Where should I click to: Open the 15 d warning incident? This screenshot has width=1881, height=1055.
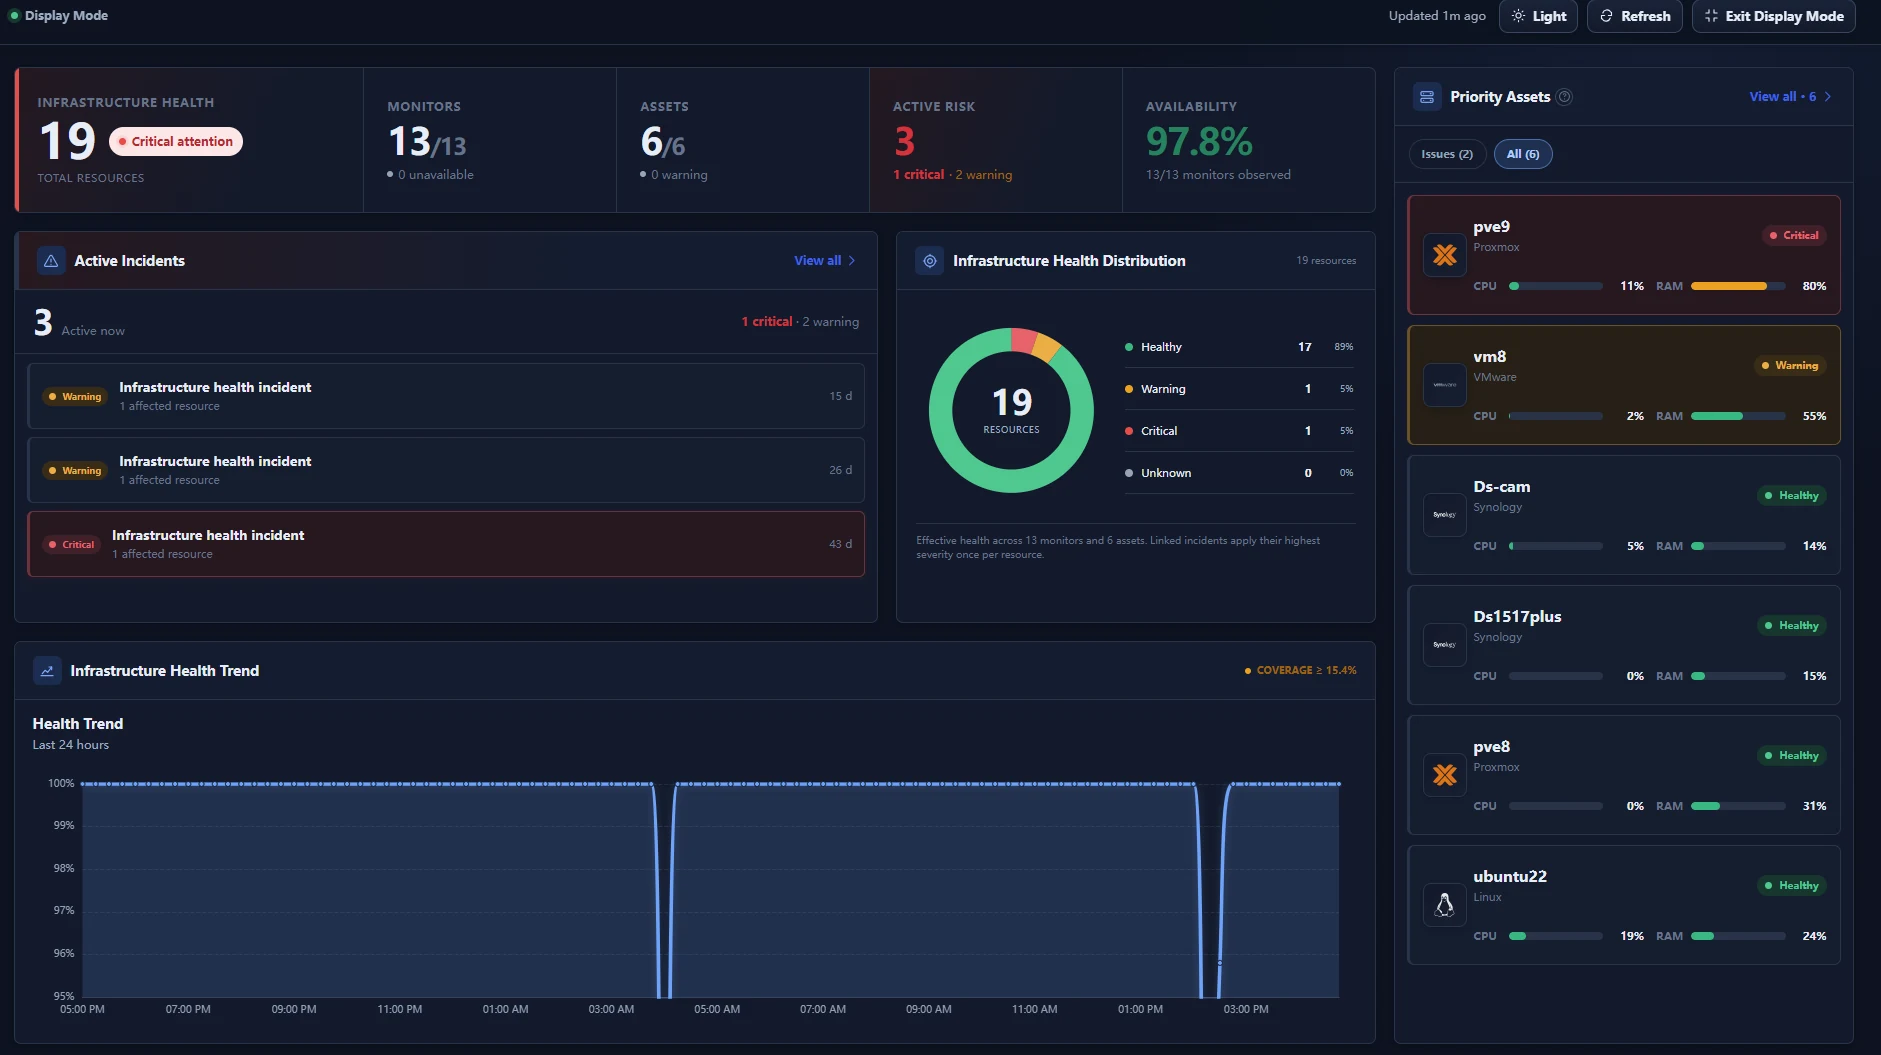click(446, 396)
